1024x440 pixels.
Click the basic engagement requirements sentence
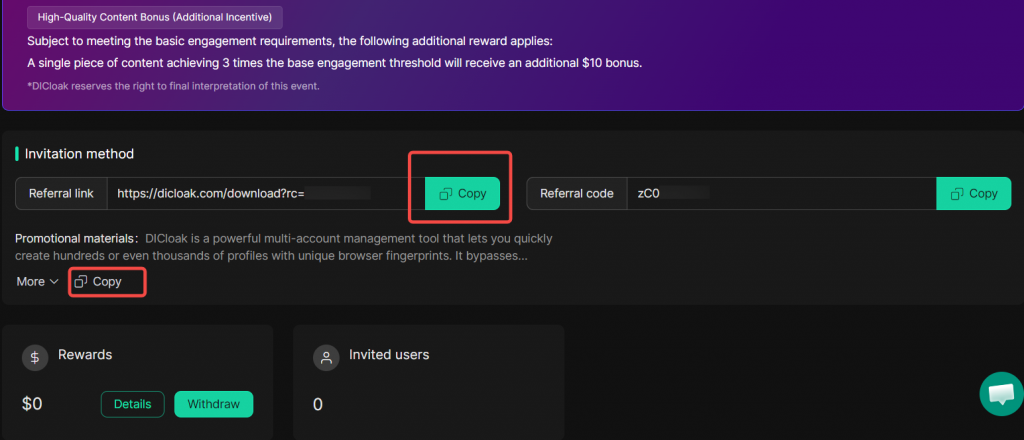[x=290, y=41]
